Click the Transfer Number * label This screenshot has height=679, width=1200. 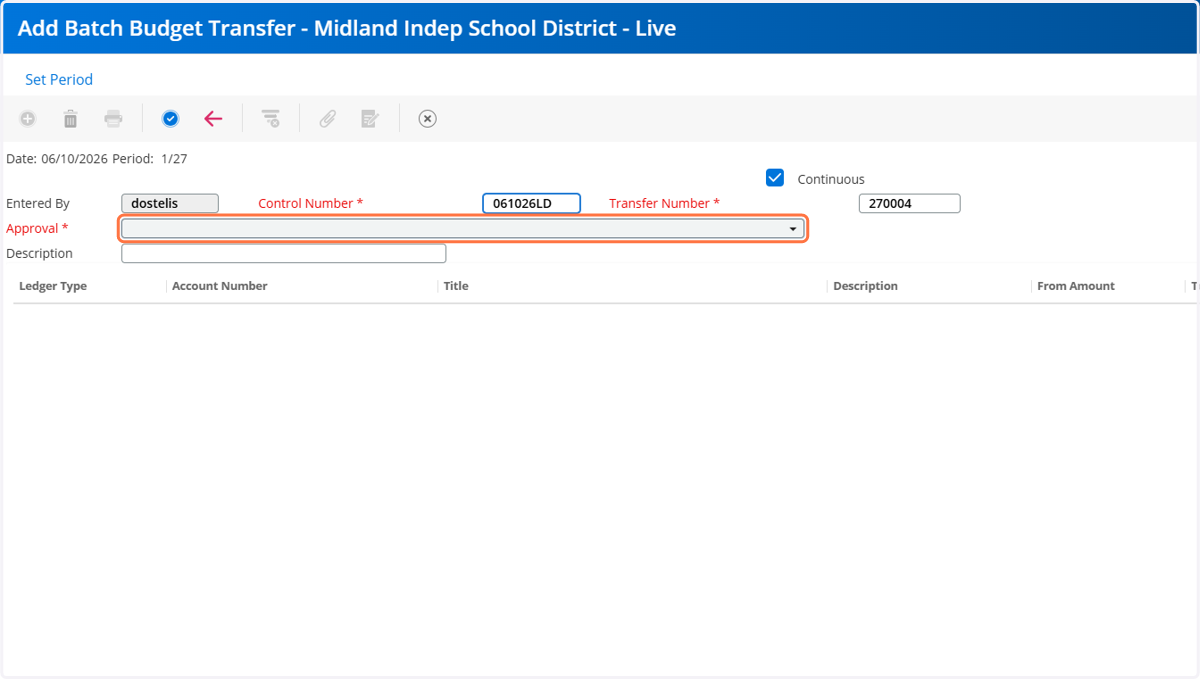pyautogui.click(x=664, y=204)
